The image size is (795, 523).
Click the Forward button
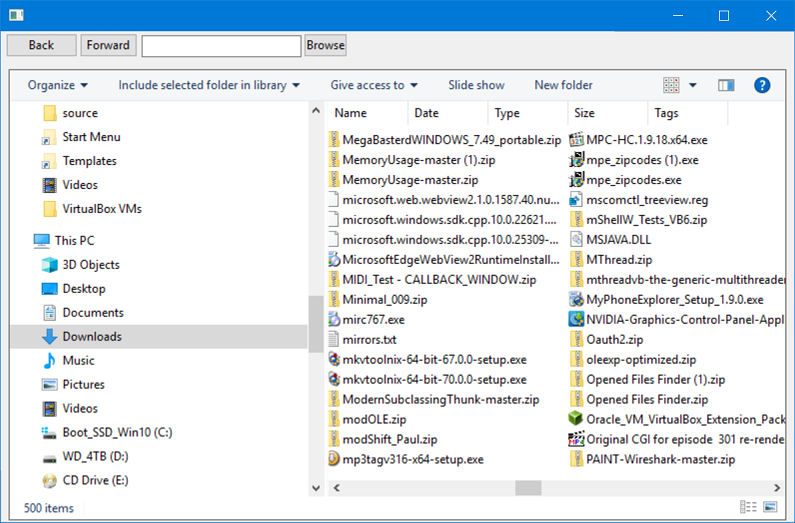[x=108, y=45]
